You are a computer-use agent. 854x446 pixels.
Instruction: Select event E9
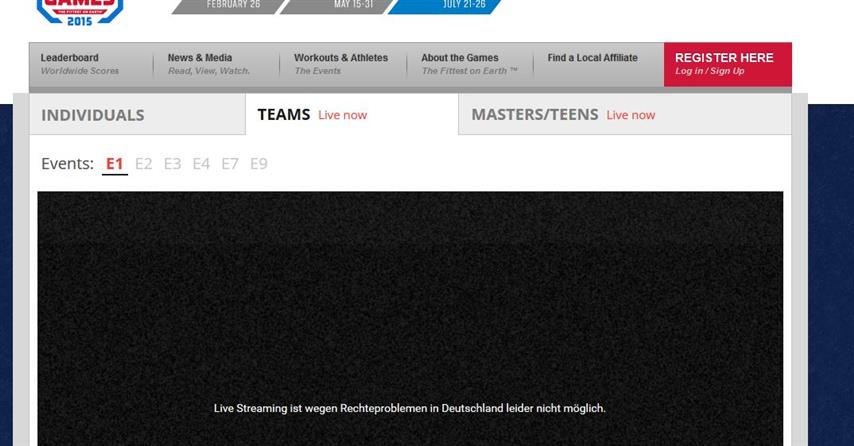coord(259,164)
